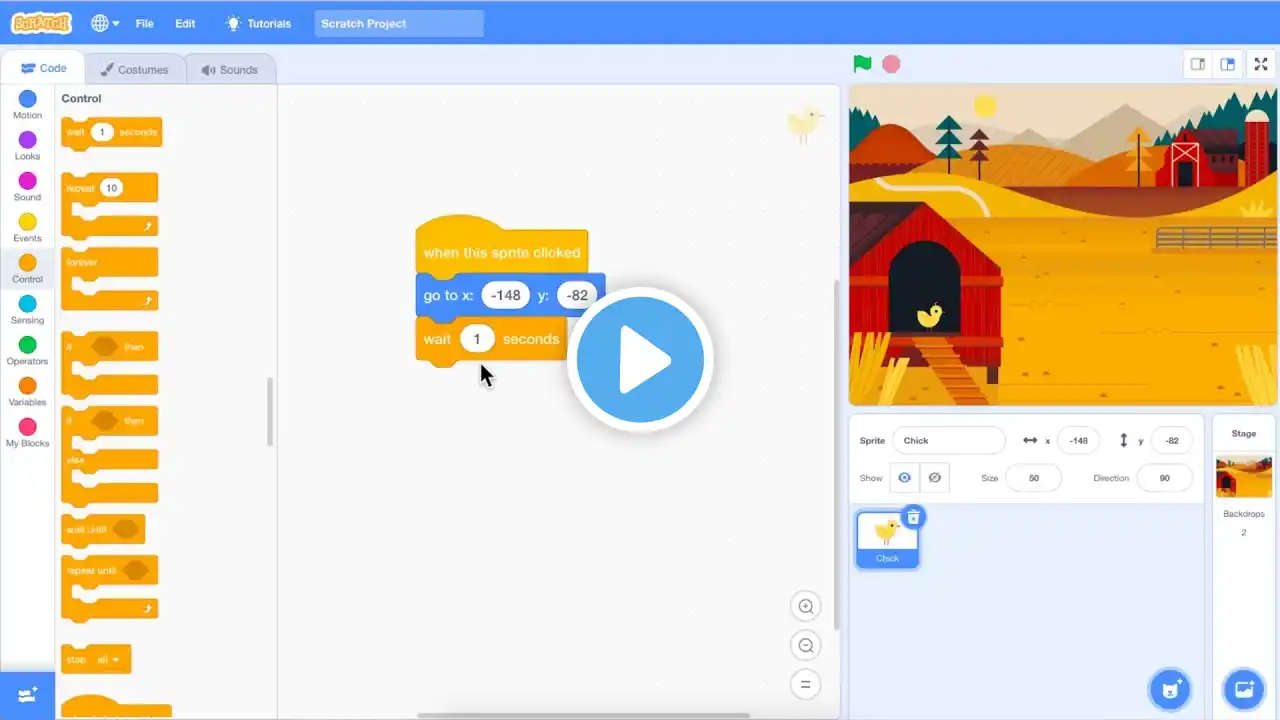Open the Choose a Sprite button
Image resolution: width=1280 pixels, height=720 pixels.
pos(1169,689)
